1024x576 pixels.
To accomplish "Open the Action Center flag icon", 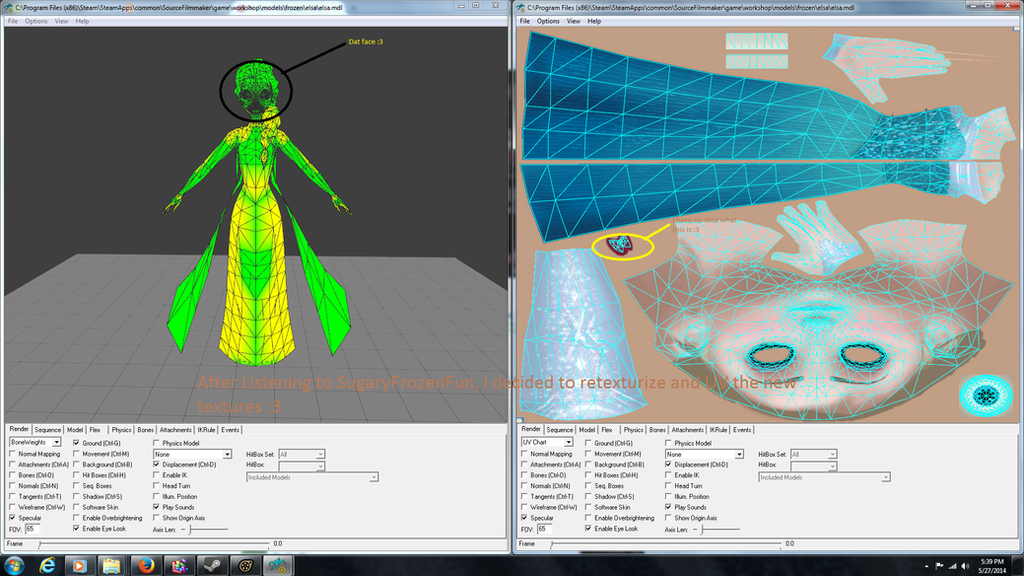I will tap(939, 566).
